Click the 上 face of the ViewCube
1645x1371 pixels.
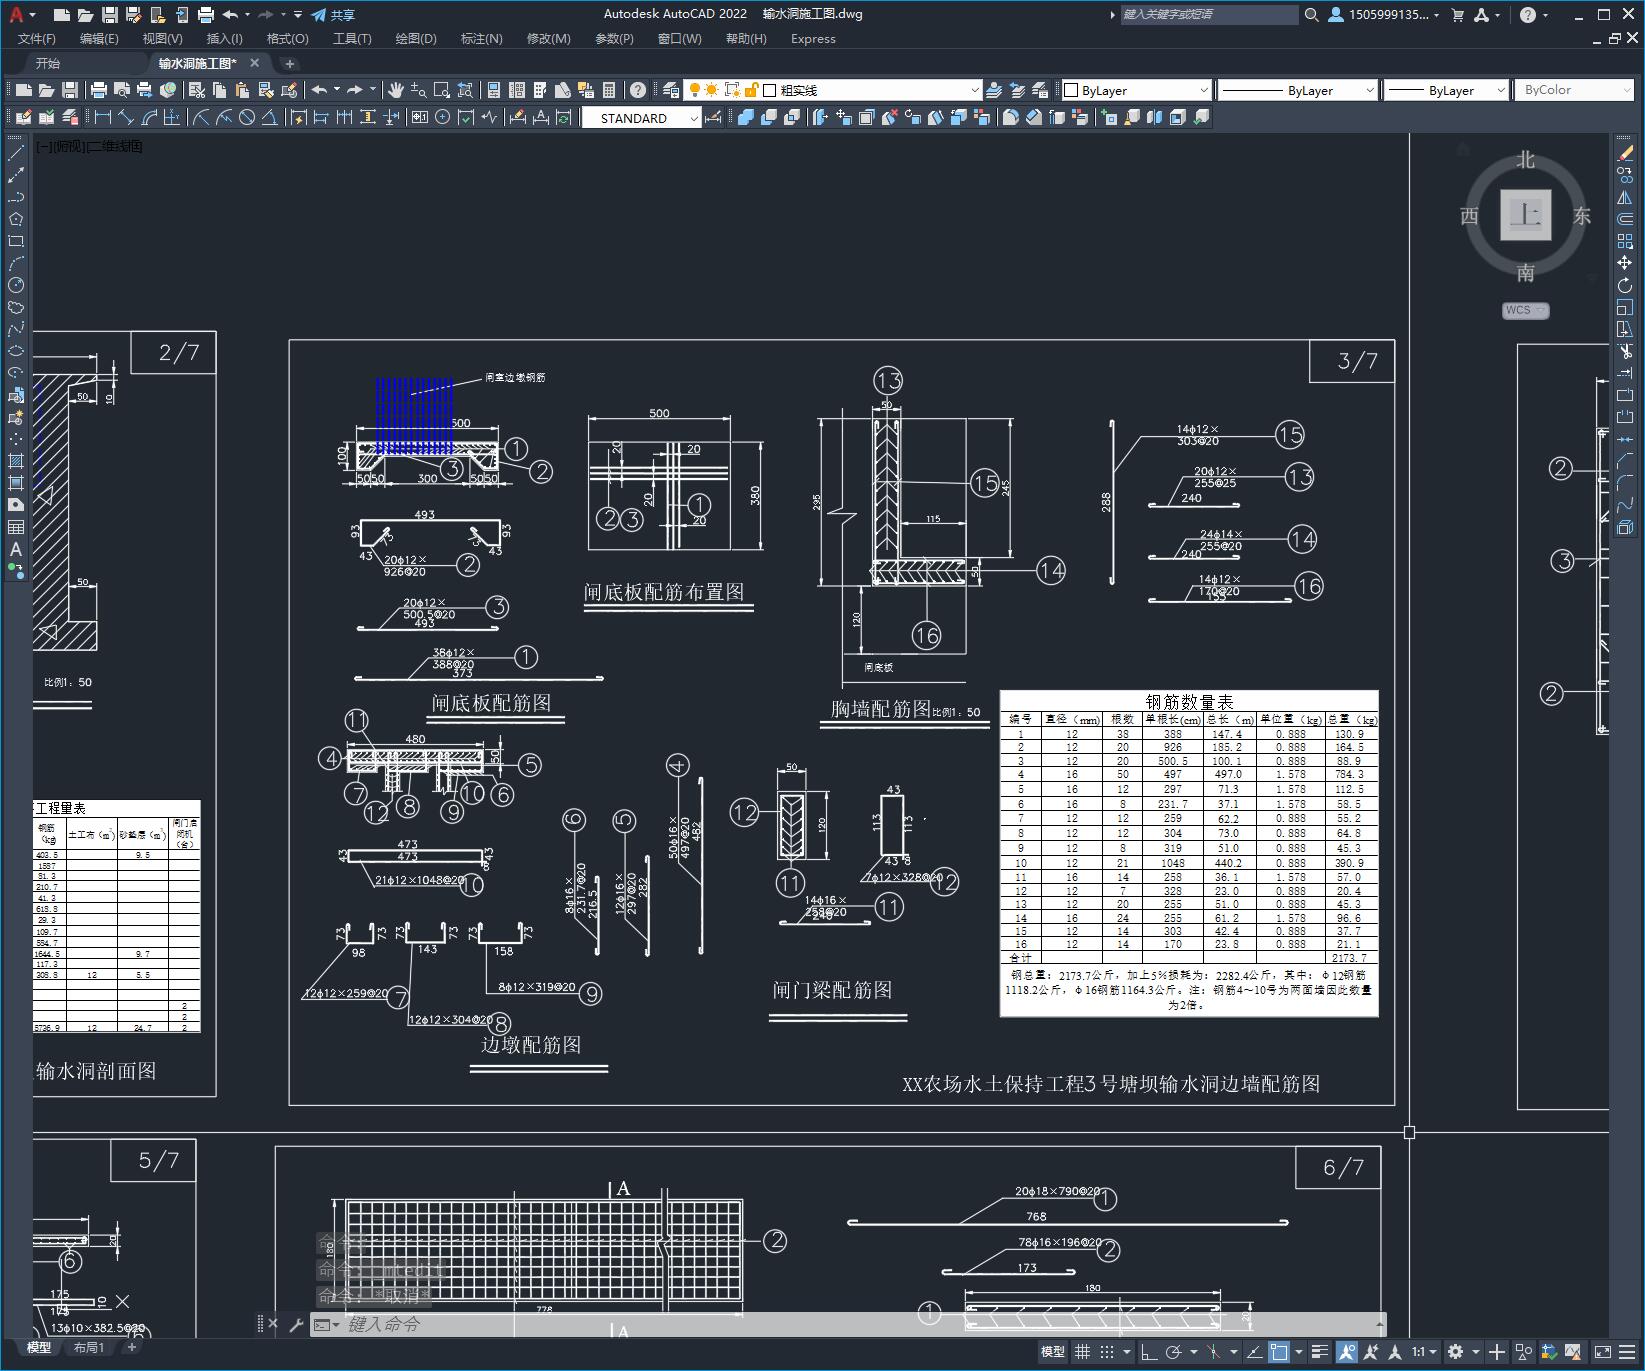coord(1525,214)
